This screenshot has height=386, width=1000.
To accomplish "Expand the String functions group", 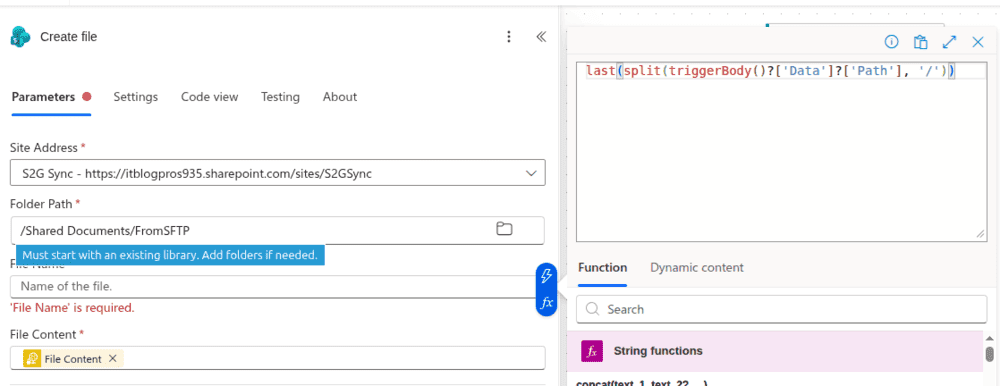I will [x=774, y=351].
